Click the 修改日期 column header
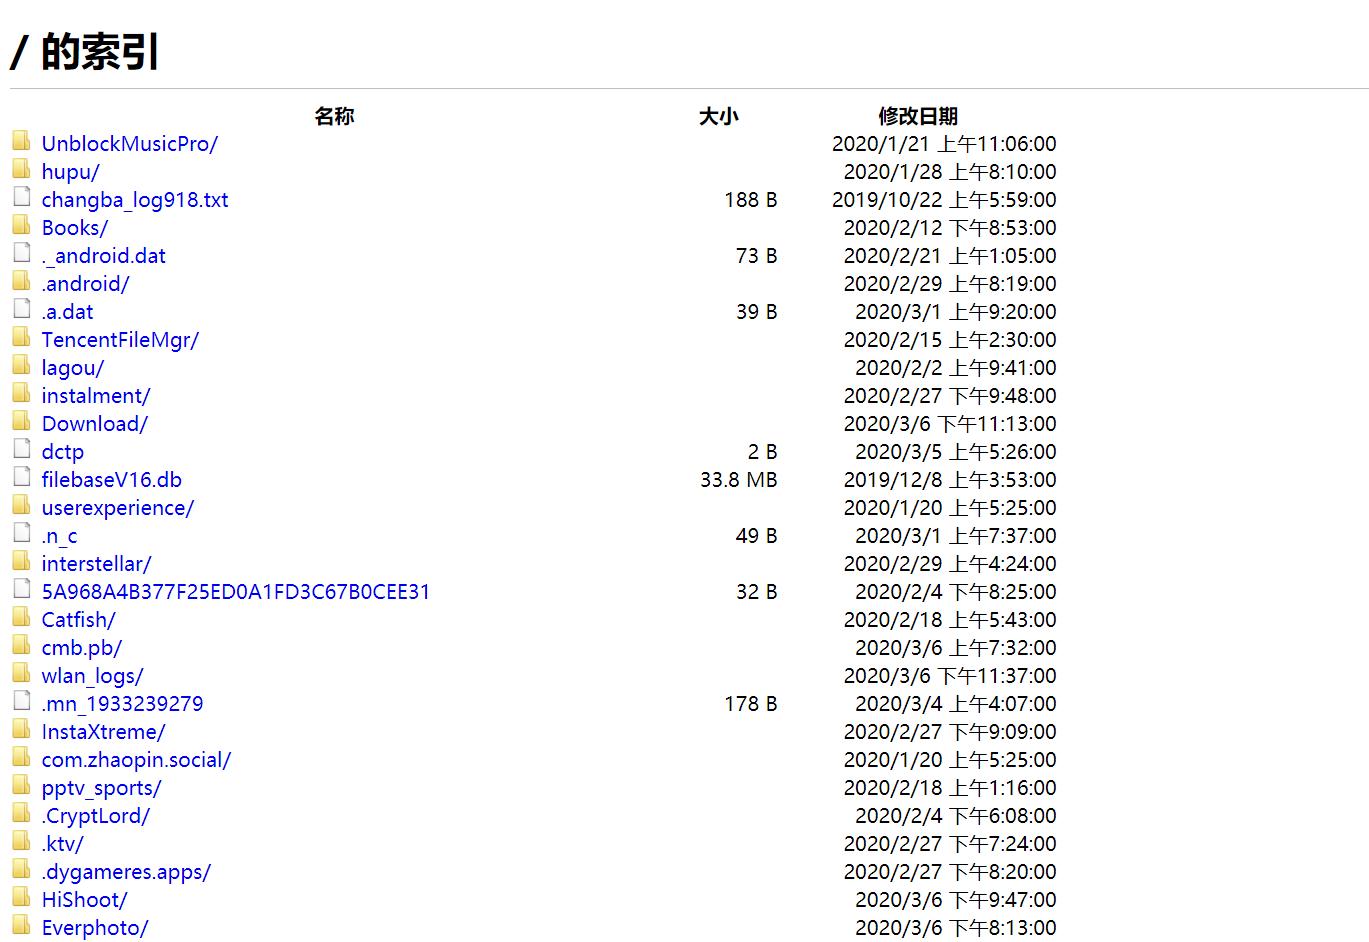1369x942 pixels. point(918,116)
